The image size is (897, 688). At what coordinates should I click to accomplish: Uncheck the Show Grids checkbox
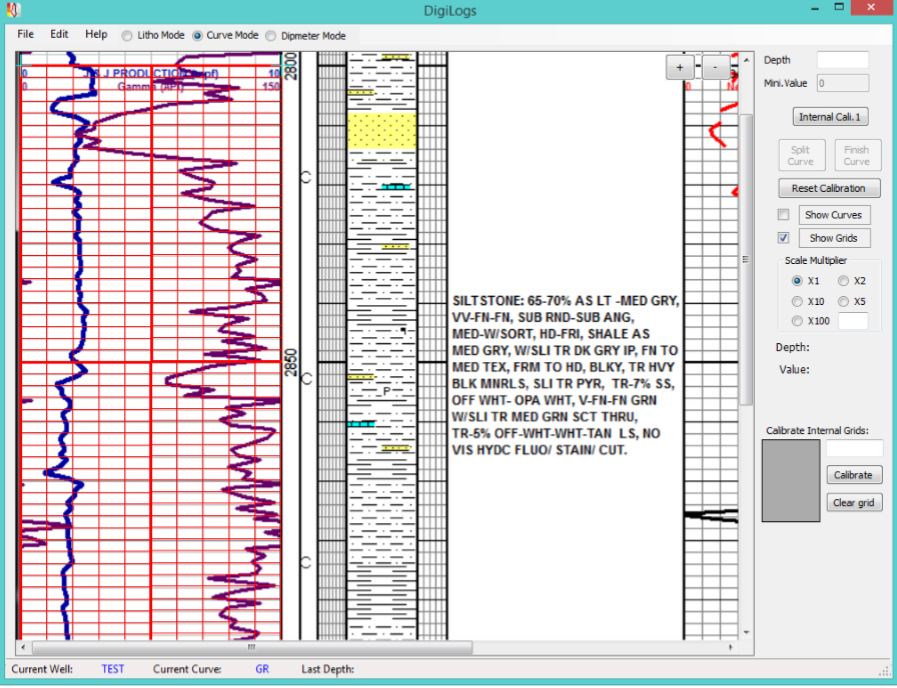coord(784,238)
